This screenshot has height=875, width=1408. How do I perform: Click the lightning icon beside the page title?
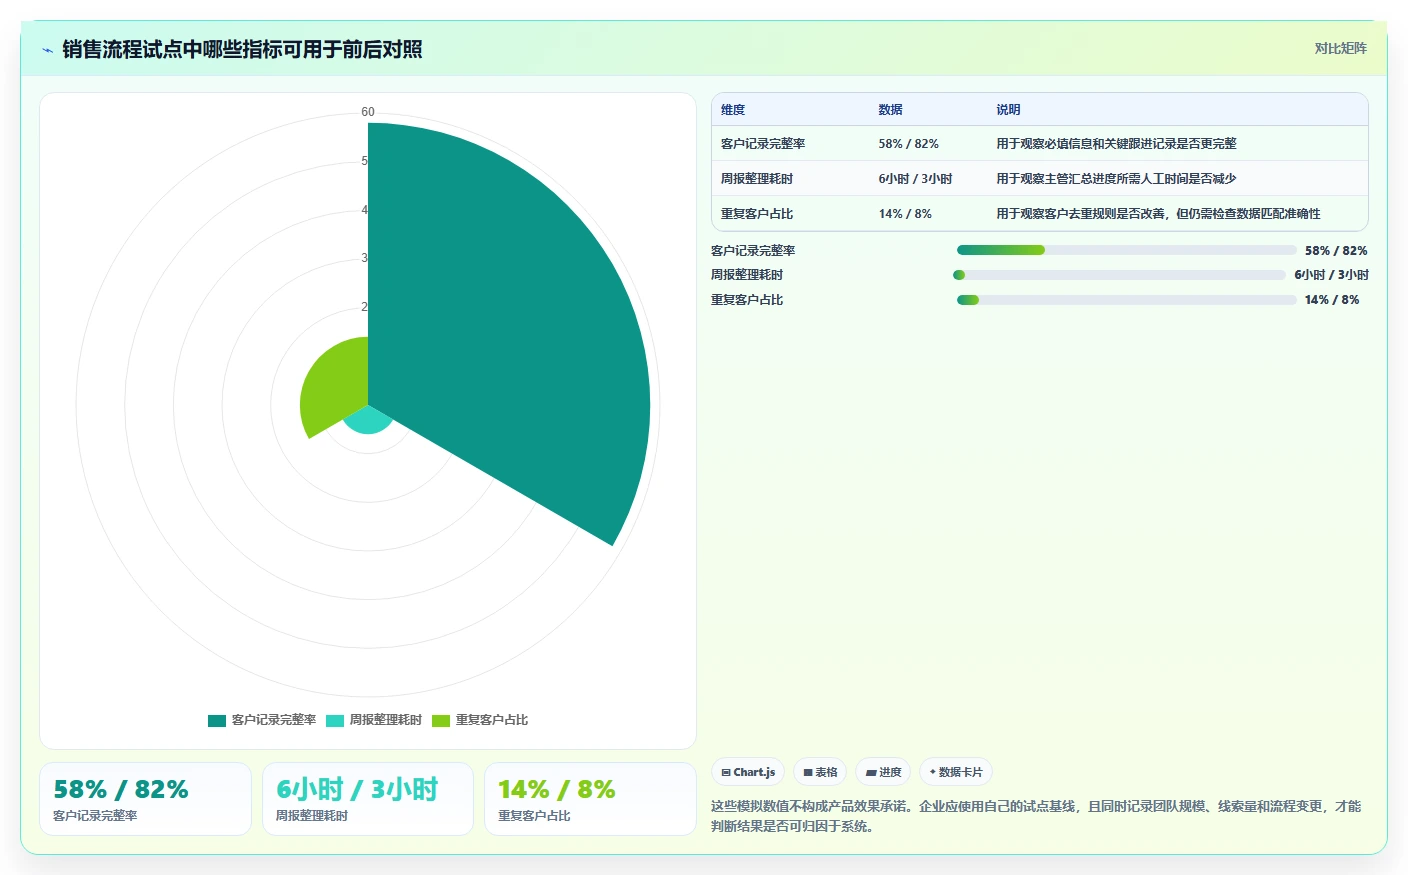(x=47, y=50)
